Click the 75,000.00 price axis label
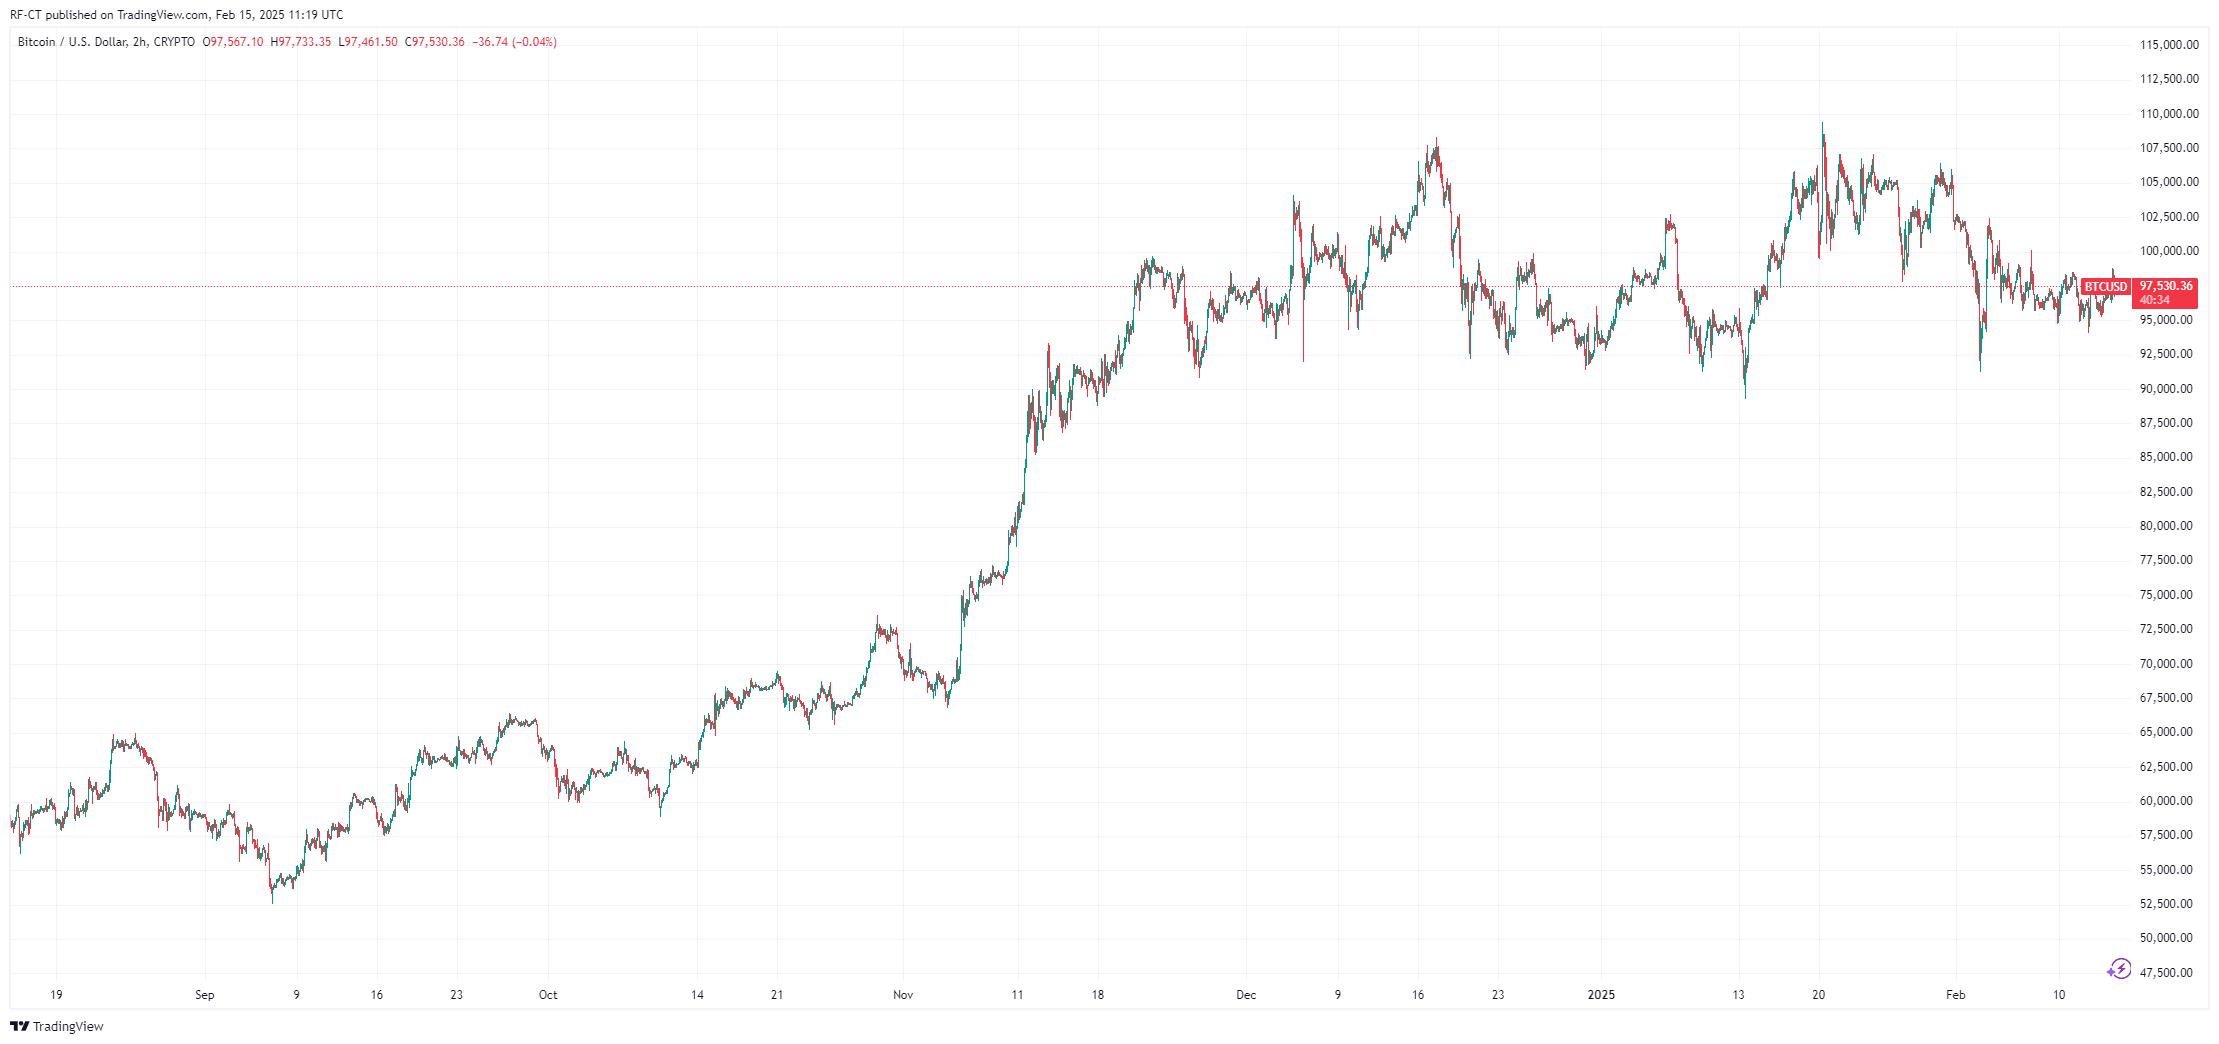The width and height of the screenshot is (2219, 1044). point(2166,595)
